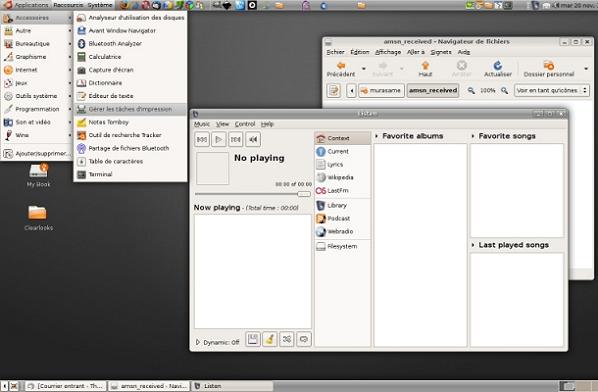Select the amsn_received path button
This screenshot has height=392, width=598.
pyautogui.click(x=433, y=91)
